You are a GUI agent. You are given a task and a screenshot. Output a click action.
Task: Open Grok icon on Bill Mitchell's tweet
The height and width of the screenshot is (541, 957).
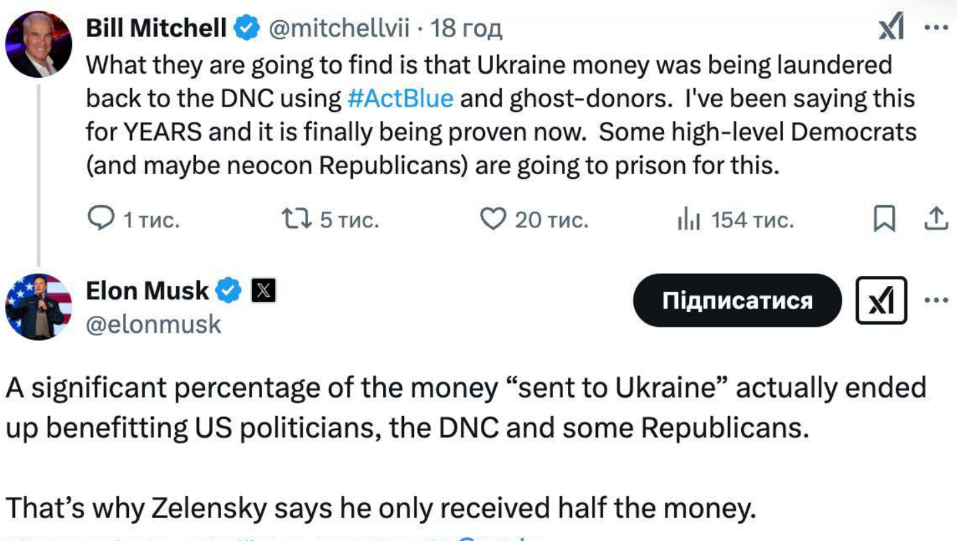coord(890,28)
